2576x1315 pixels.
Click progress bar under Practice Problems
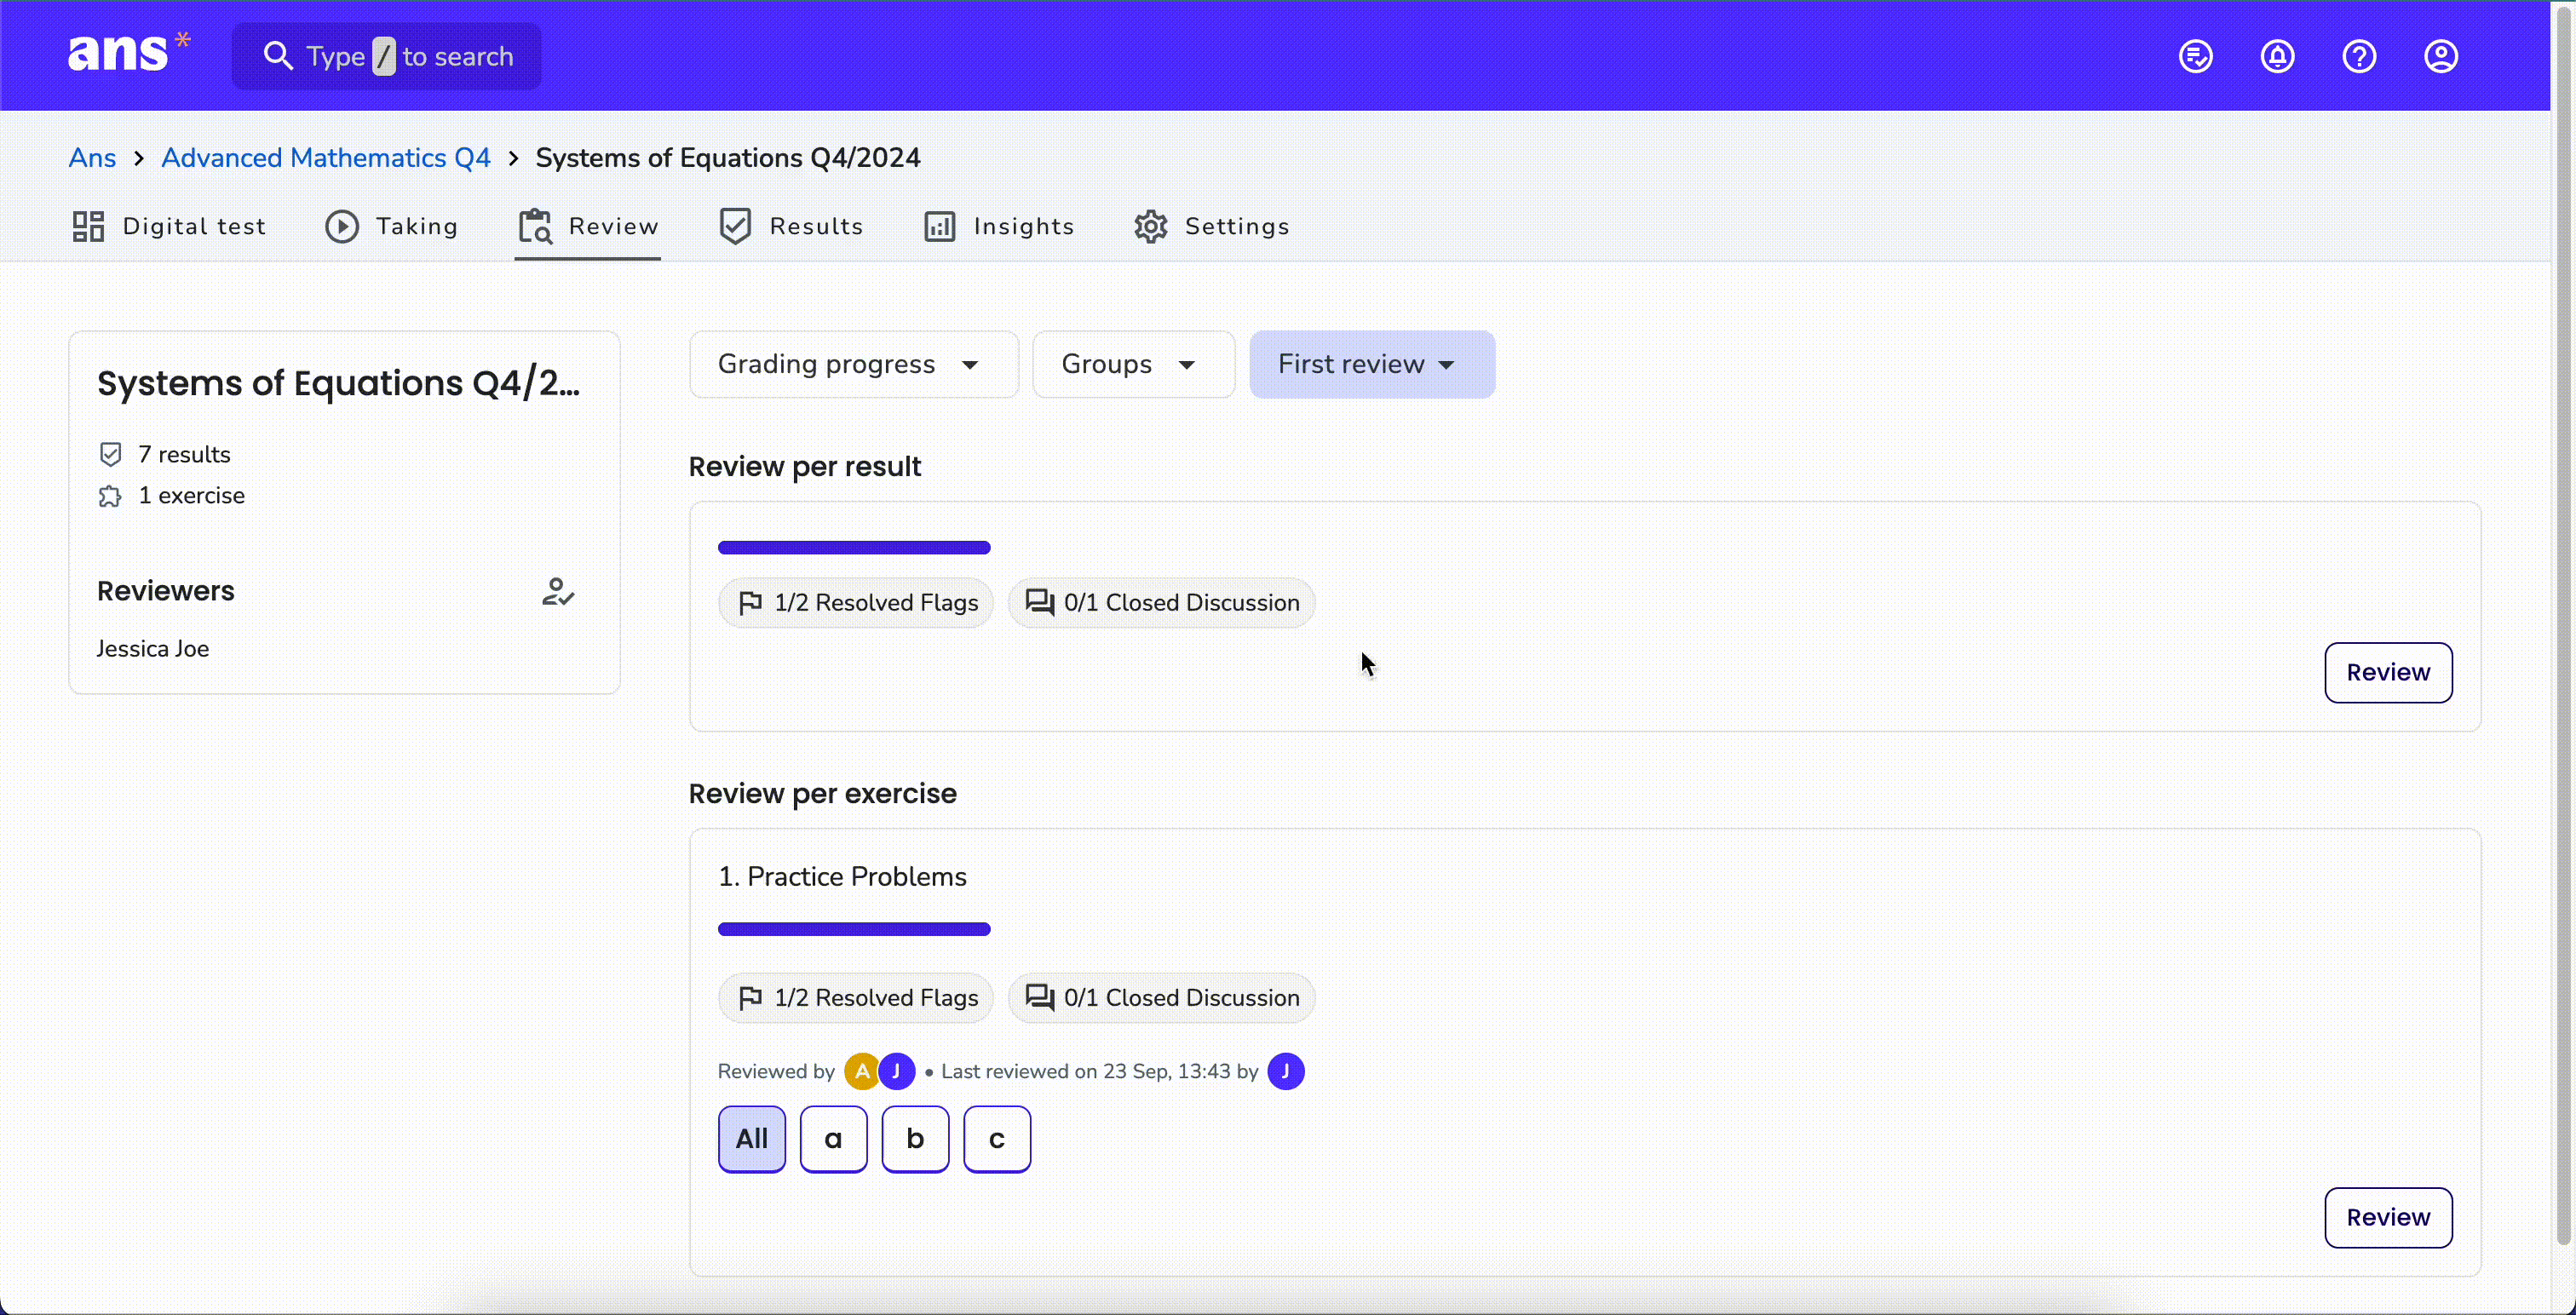(x=854, y=929)
